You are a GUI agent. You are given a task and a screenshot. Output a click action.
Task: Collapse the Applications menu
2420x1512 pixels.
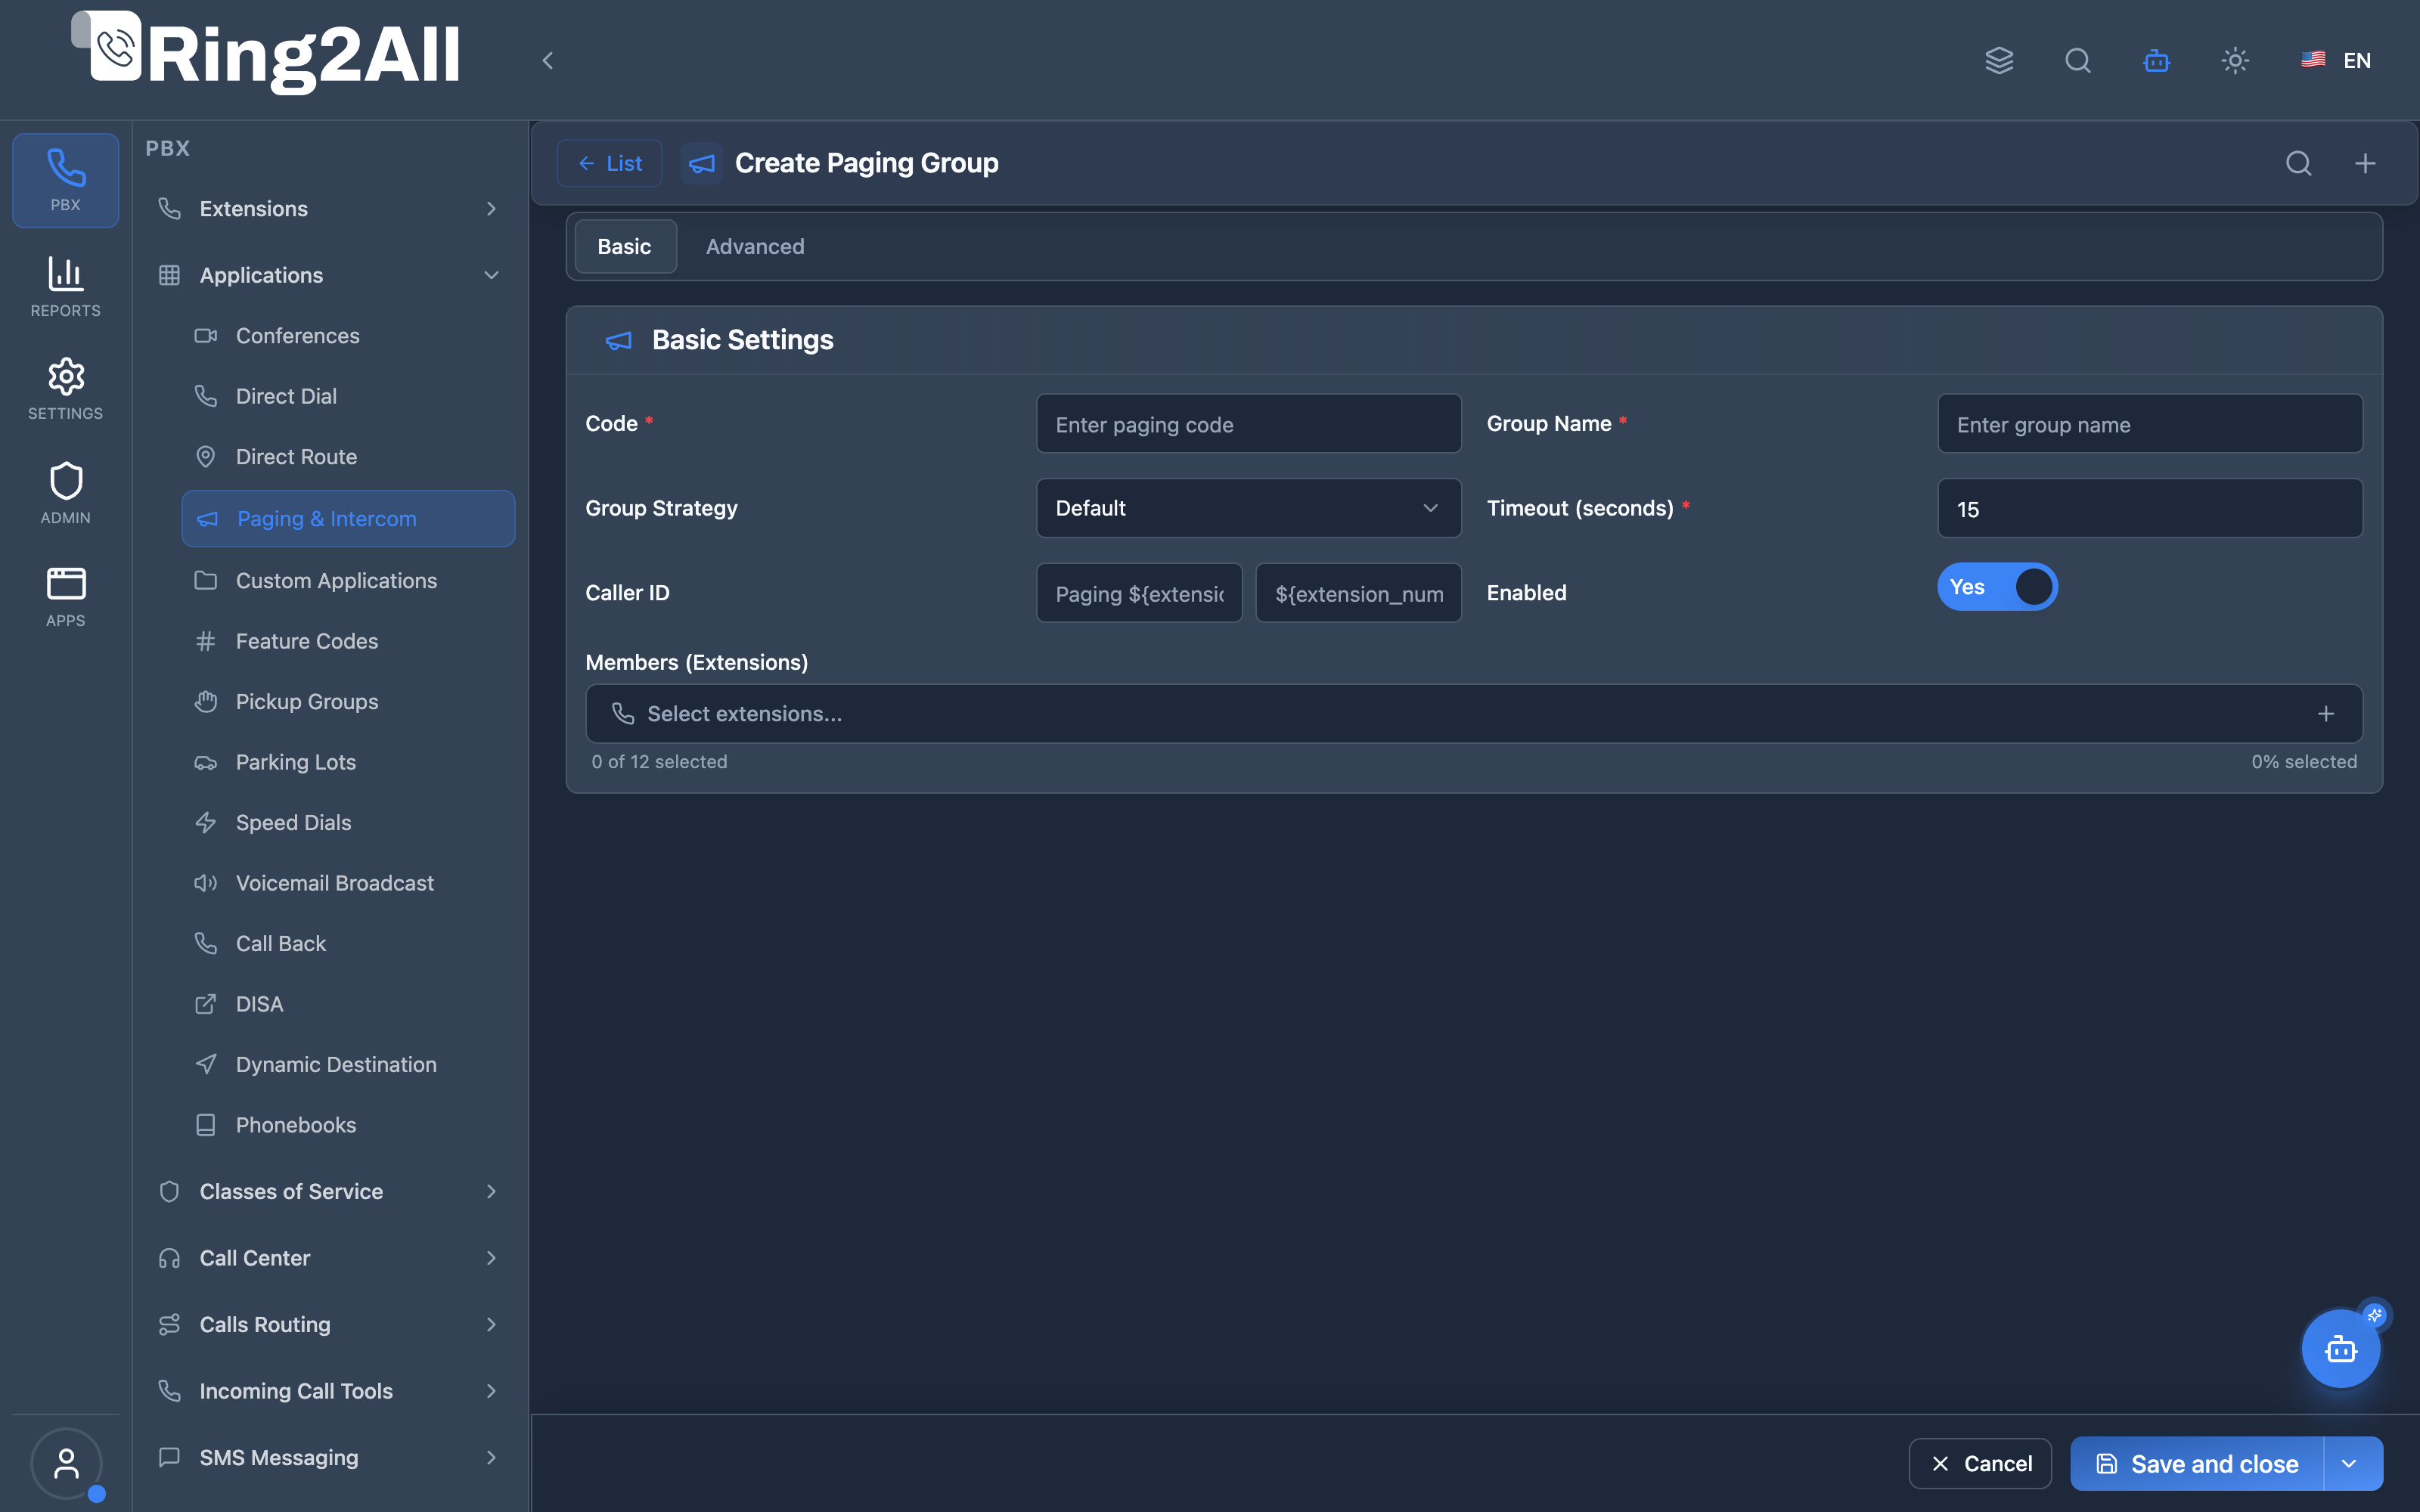[x=328, y=275]
